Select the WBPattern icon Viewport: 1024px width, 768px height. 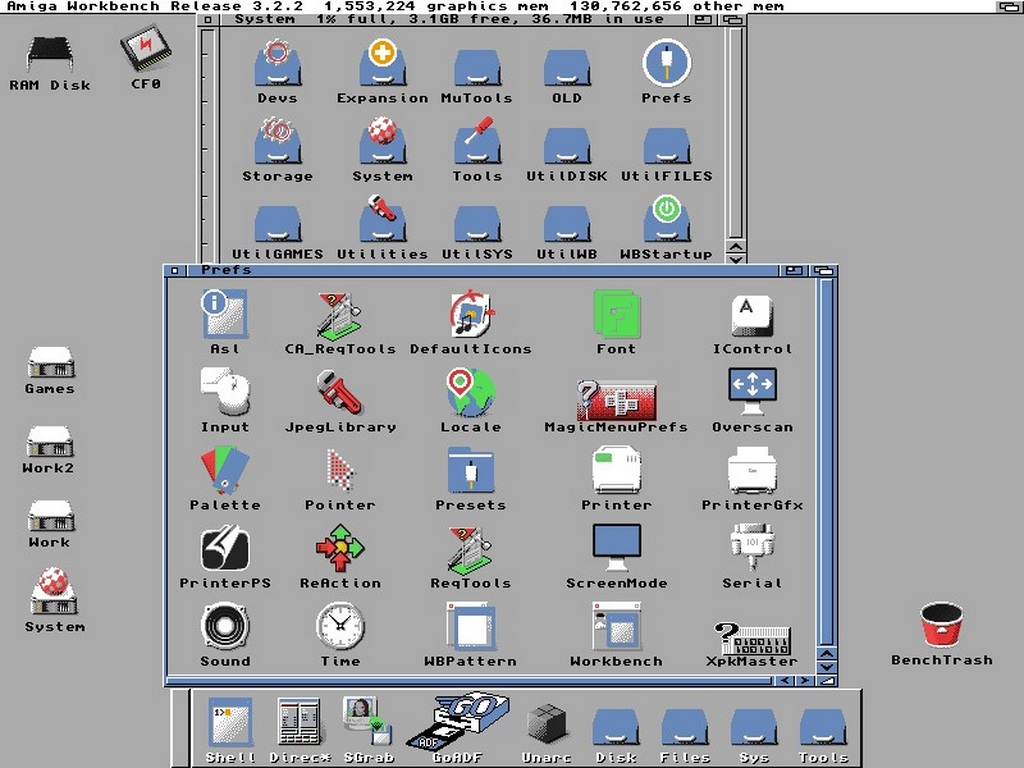click(x=470, y=626)
